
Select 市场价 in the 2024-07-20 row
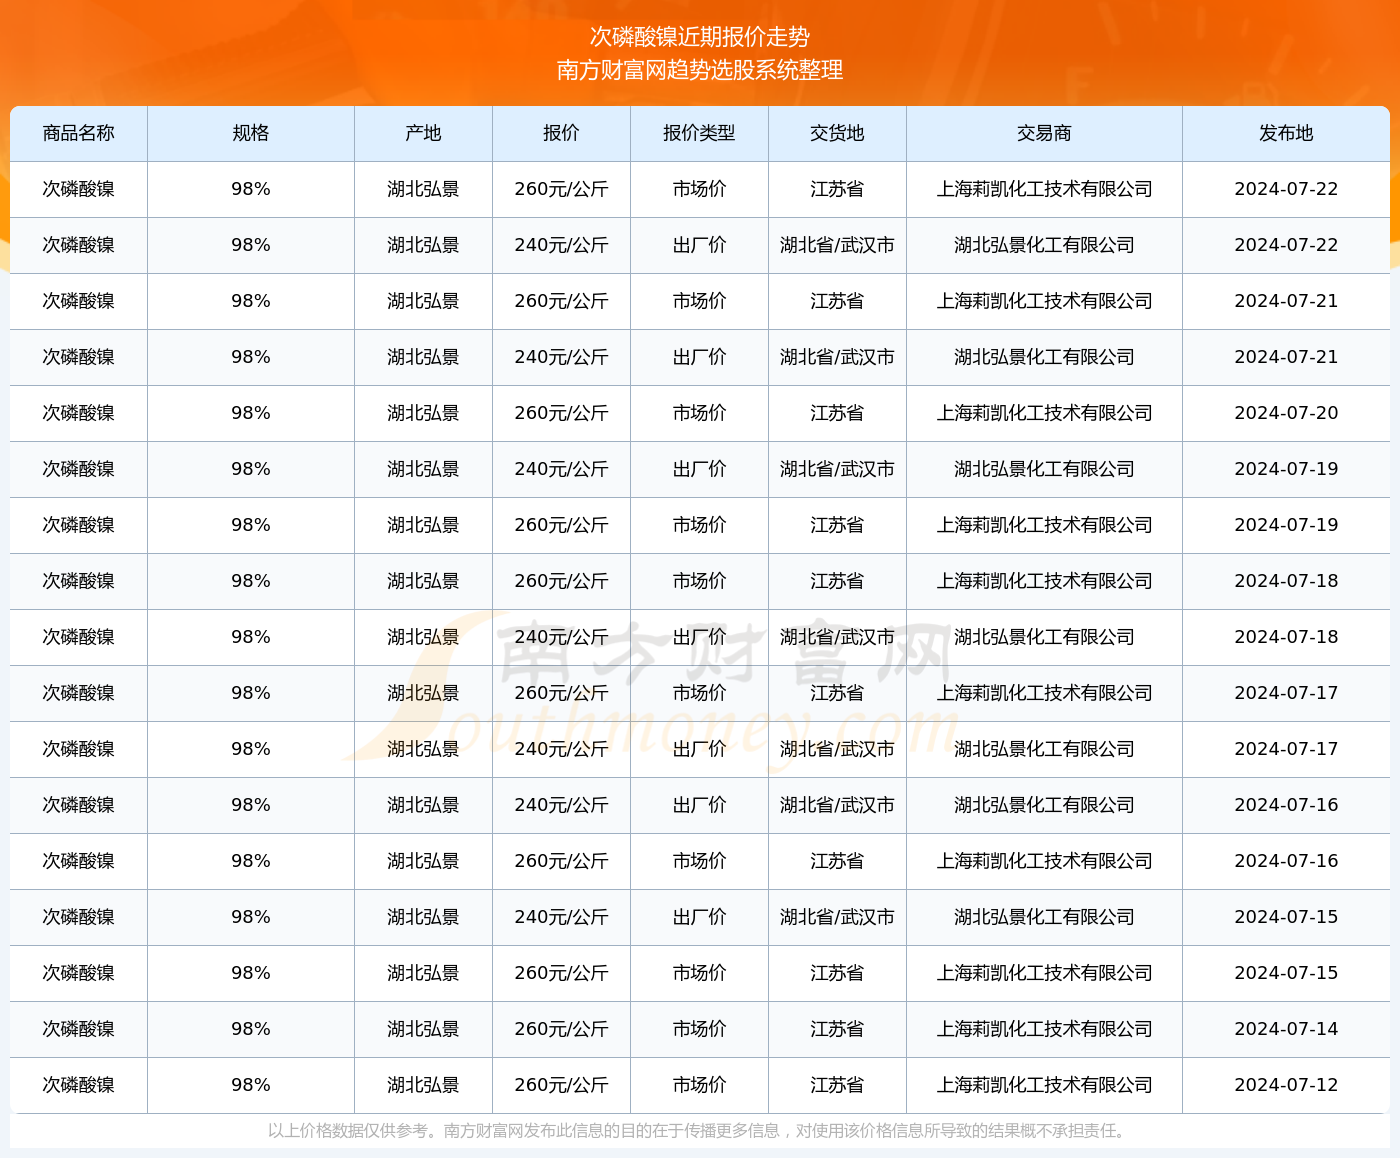699,413
